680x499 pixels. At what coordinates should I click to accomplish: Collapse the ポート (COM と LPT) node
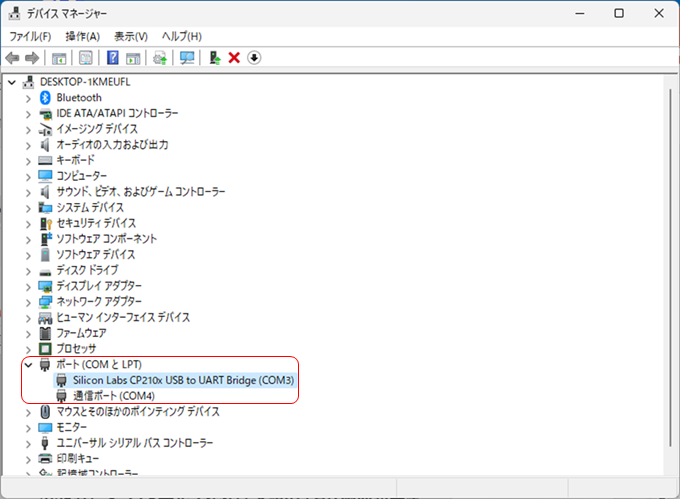coord(28,365)
